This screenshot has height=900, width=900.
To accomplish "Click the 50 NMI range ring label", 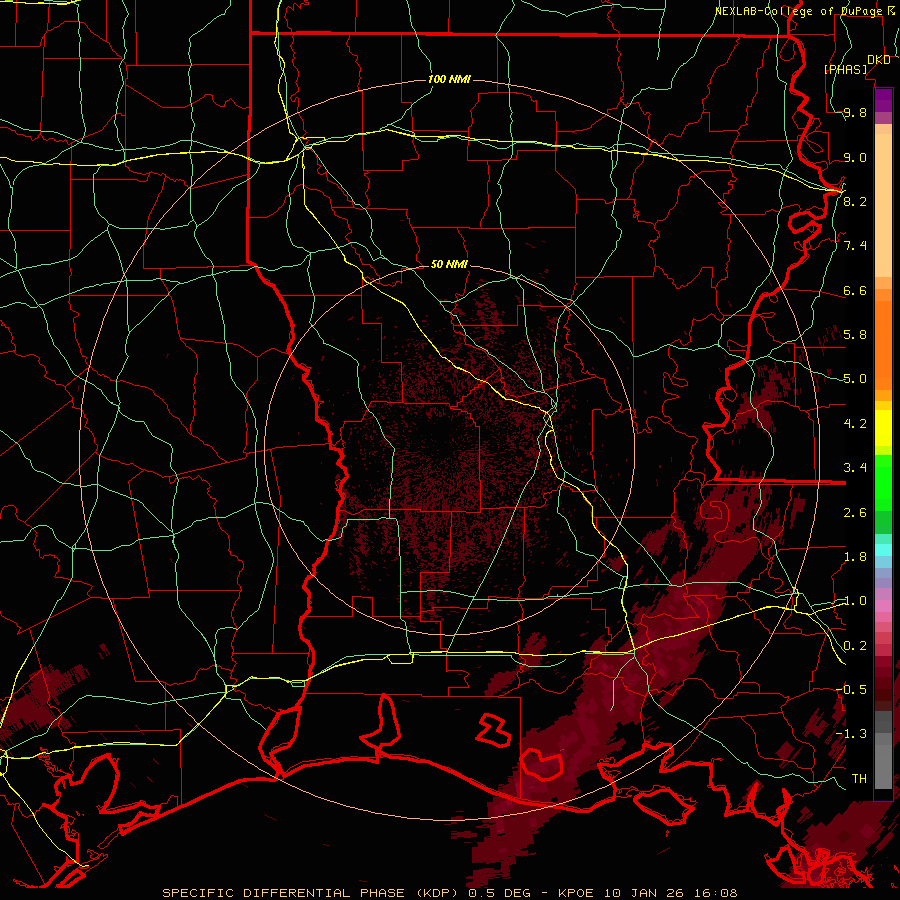I will click(x=449, y=264).
